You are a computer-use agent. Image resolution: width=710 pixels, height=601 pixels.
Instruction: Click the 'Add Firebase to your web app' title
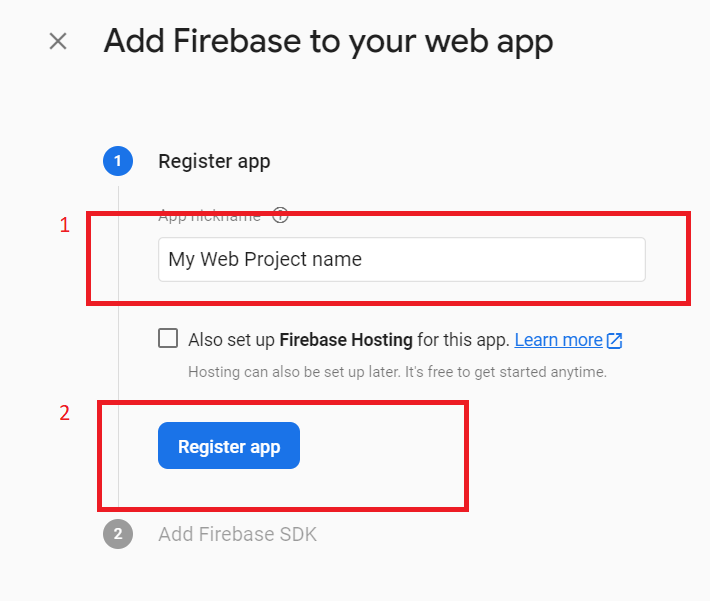(328, 41)
